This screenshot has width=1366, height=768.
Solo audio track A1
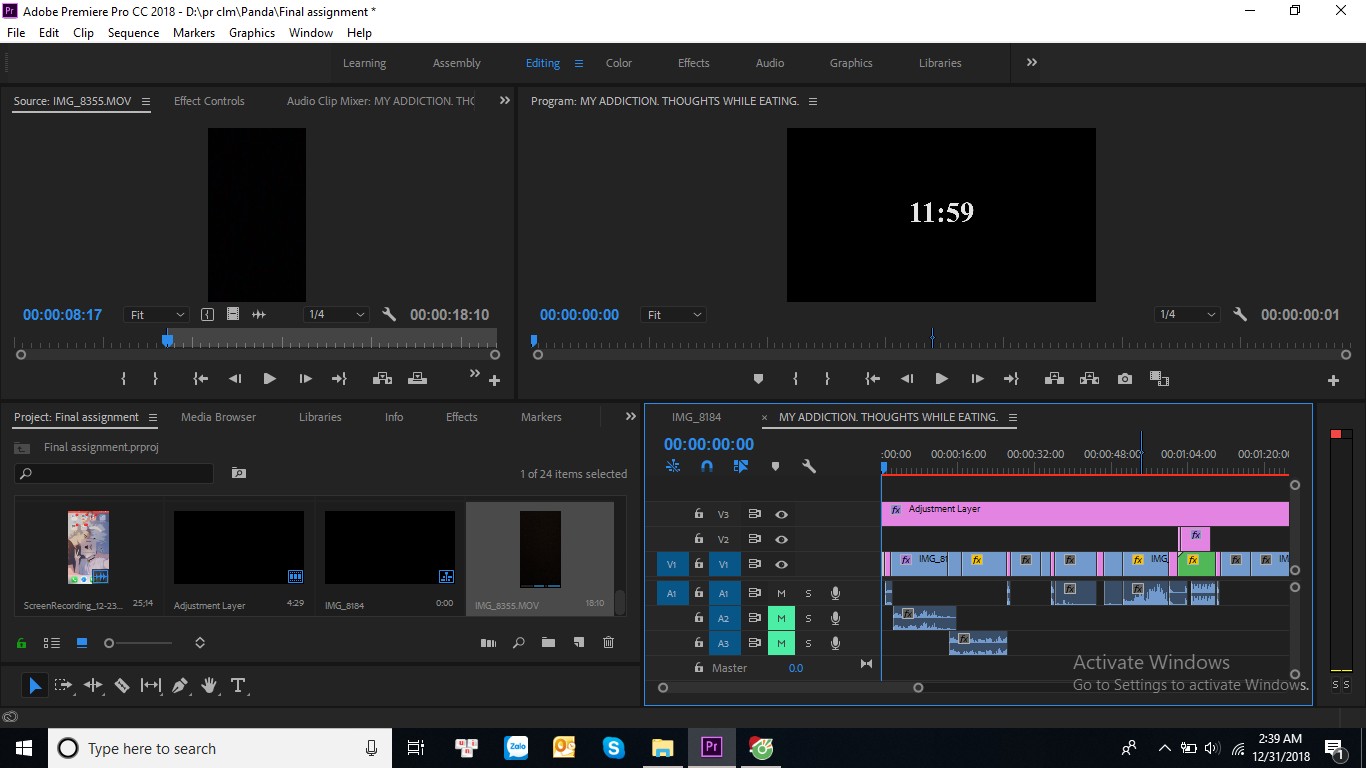(x=808, y=593)
